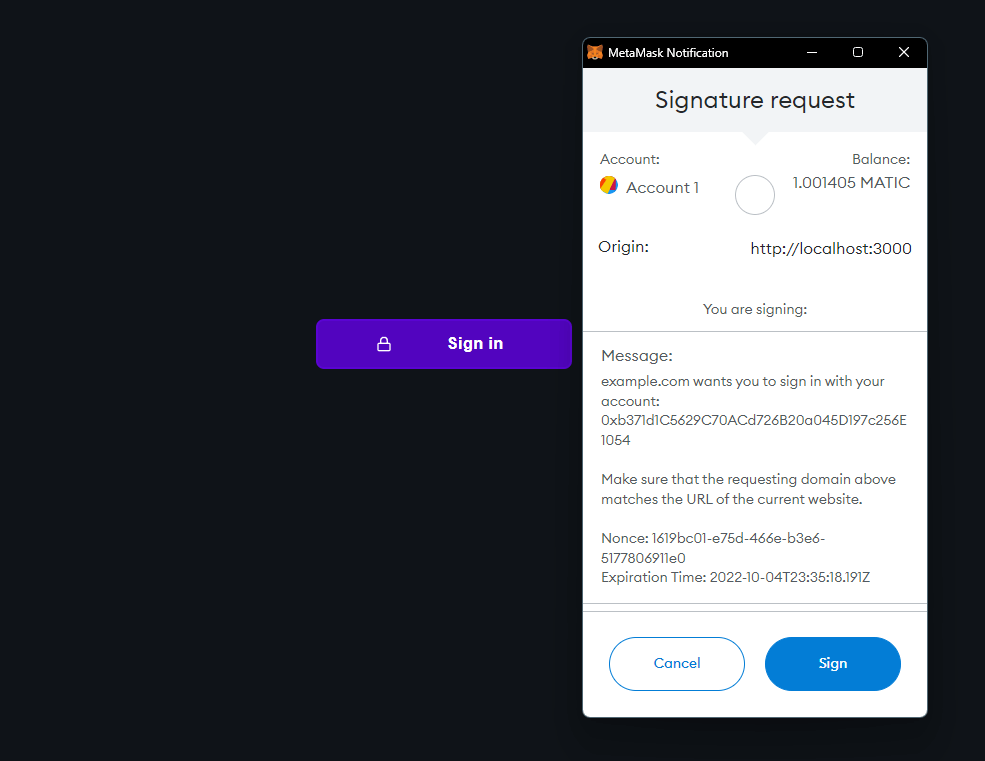Image resolution: width=985 pixels, height=761 pixels.
Task: Click the minimize icon on the MetaMask window
Action: 811,52
